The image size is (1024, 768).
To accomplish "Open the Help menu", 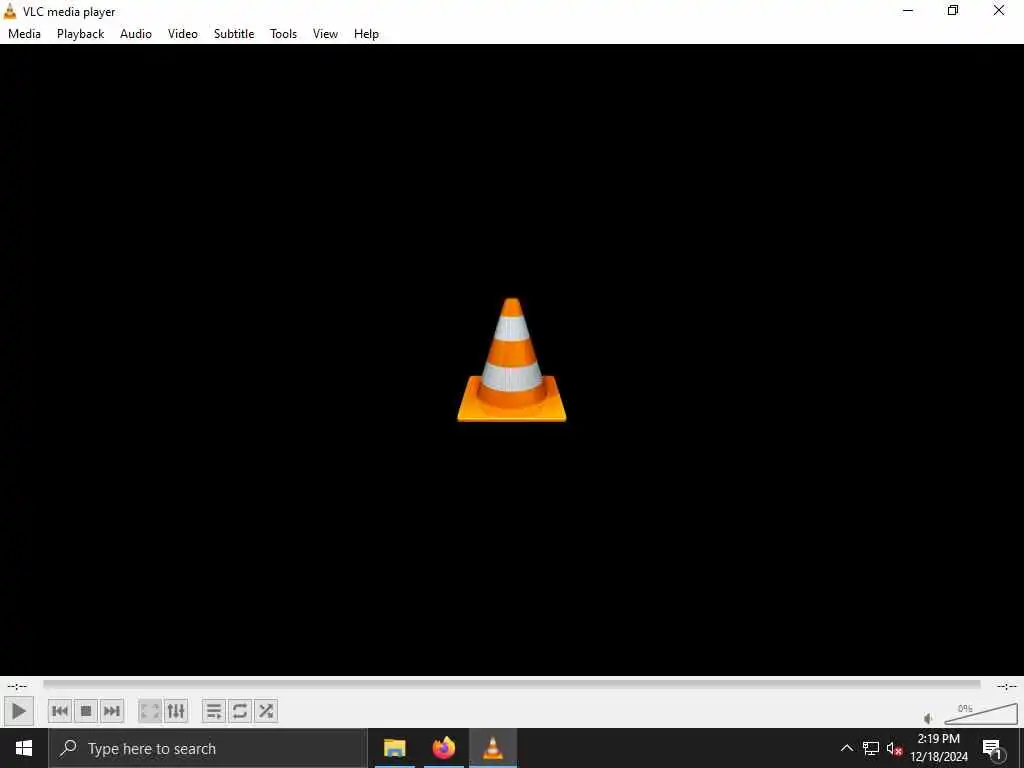I will pos(366,34).
